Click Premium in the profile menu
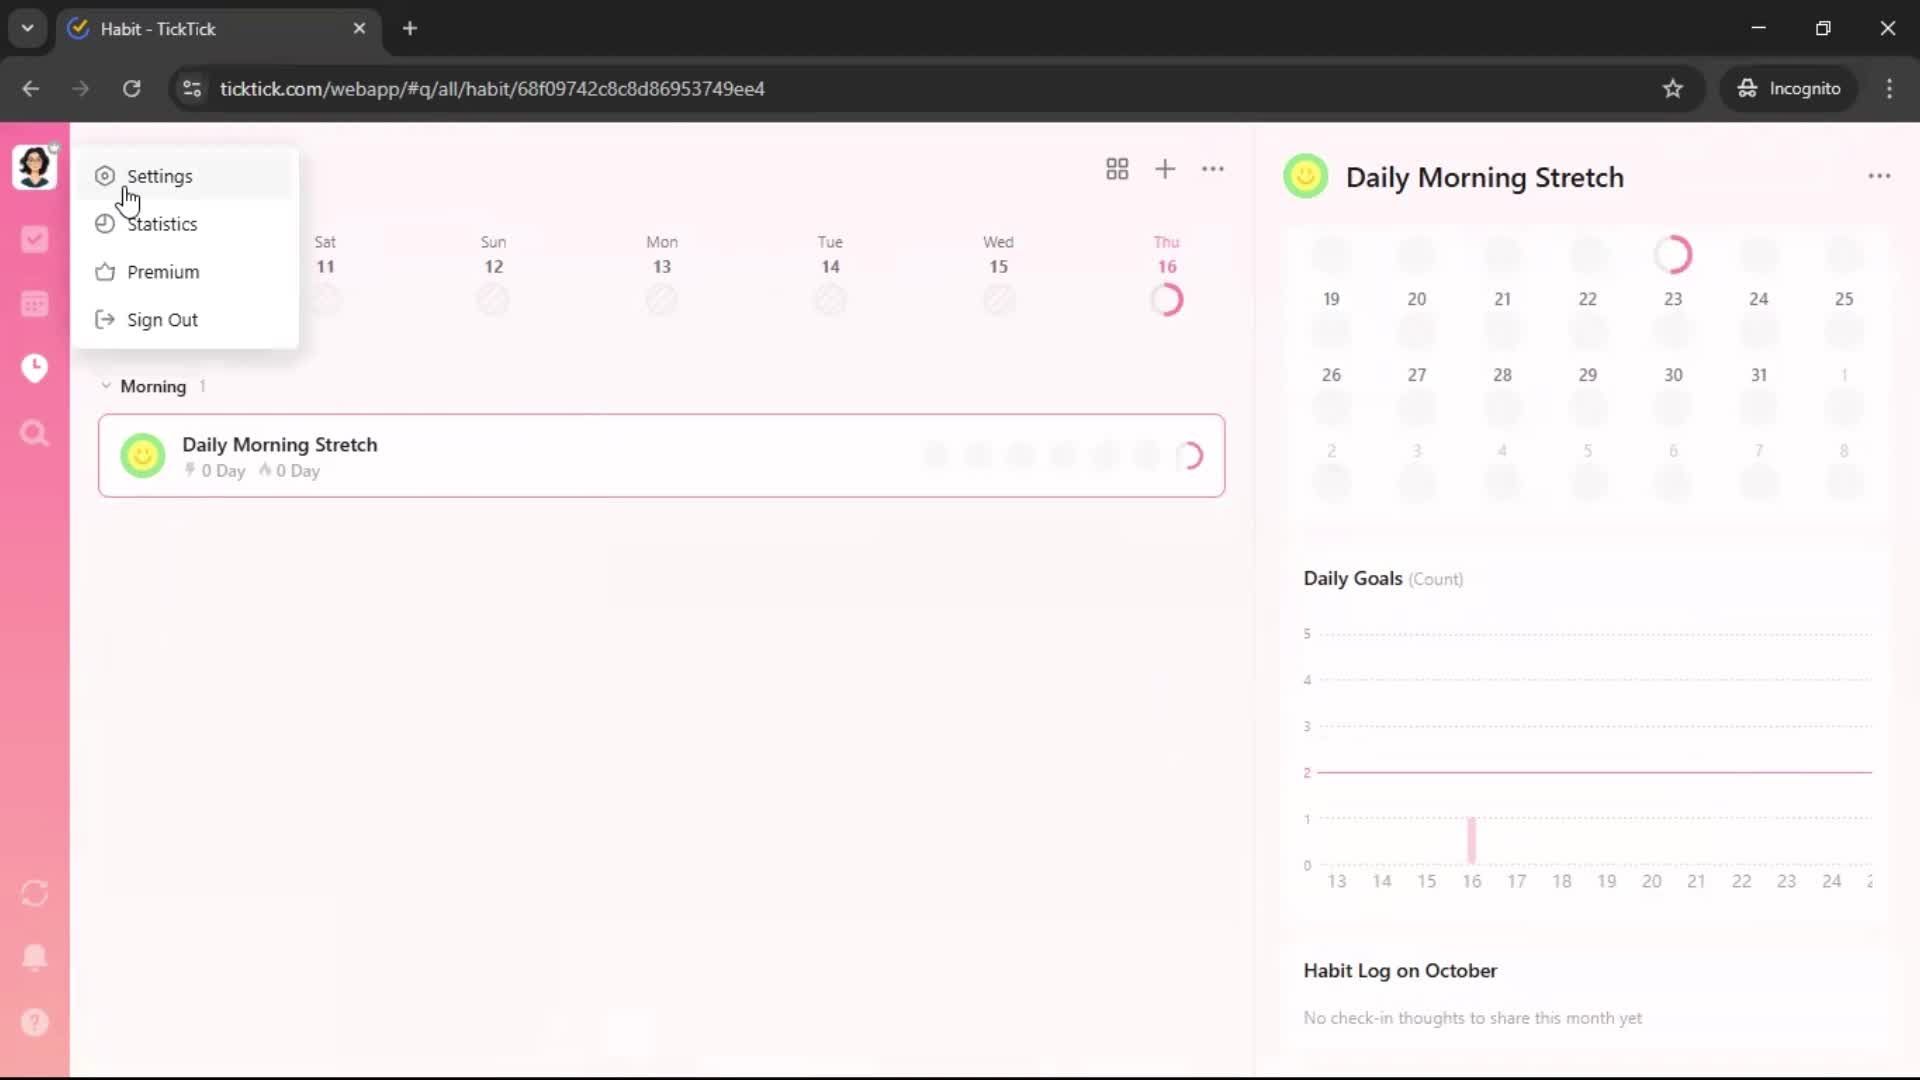 163,272
